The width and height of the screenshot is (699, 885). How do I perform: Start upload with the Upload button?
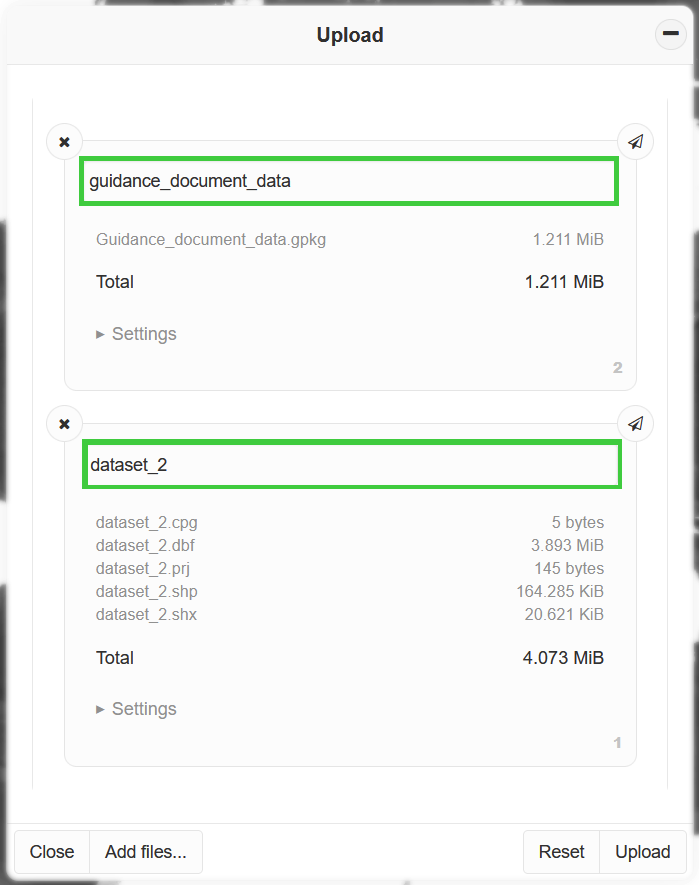coord(642,852)
